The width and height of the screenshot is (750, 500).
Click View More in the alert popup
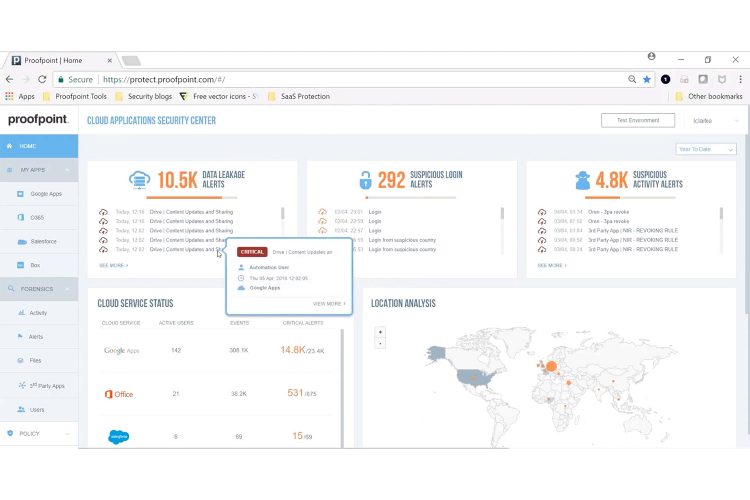tap(329, 304)
